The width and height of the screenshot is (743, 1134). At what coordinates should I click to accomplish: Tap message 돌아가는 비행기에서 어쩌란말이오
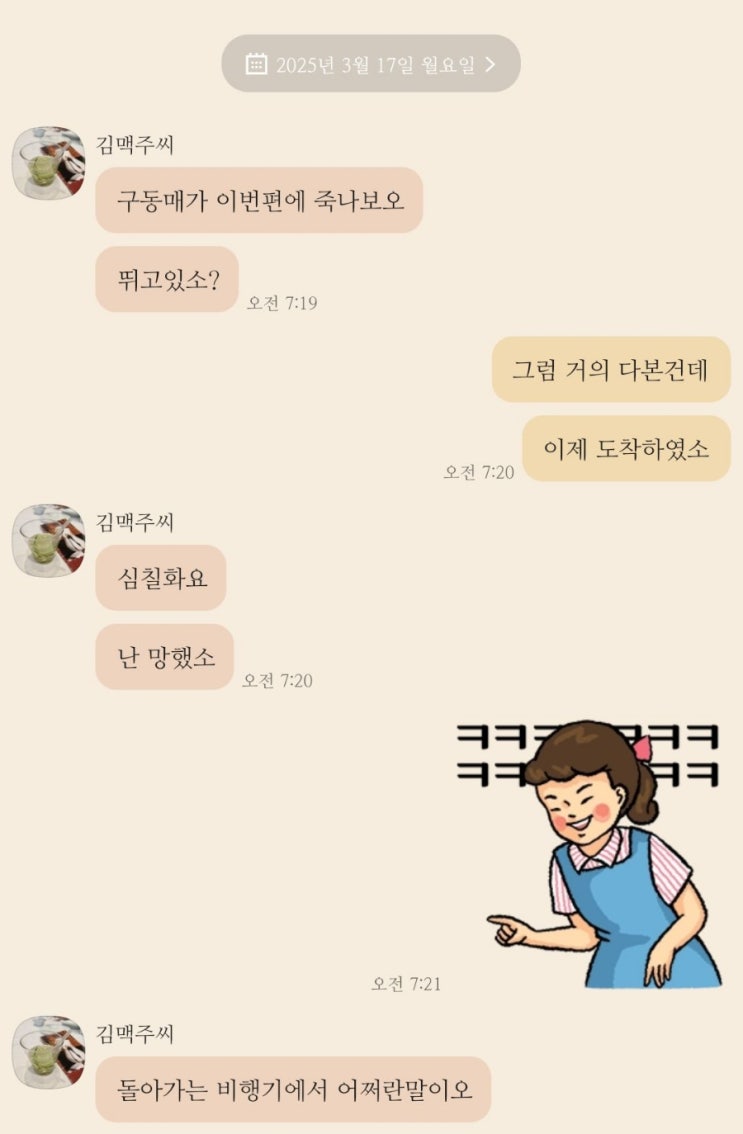tap(293, 1089)
